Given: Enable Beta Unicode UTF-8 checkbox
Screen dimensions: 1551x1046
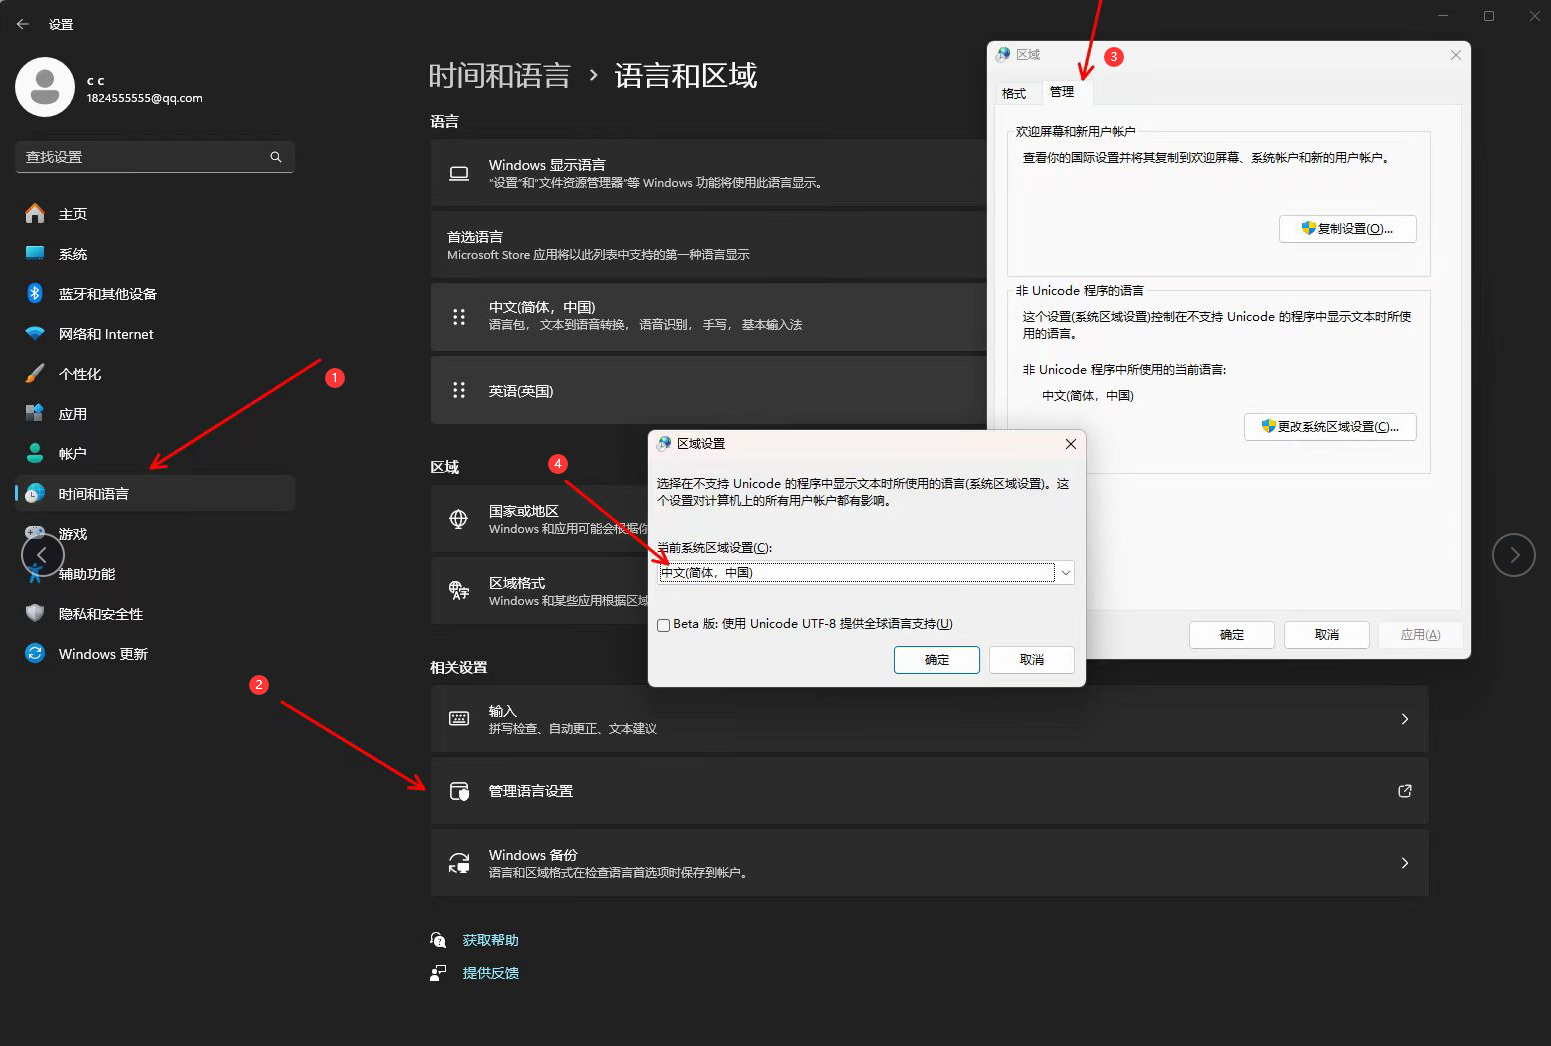Looking at the screenshot, I should click(663, 625).
